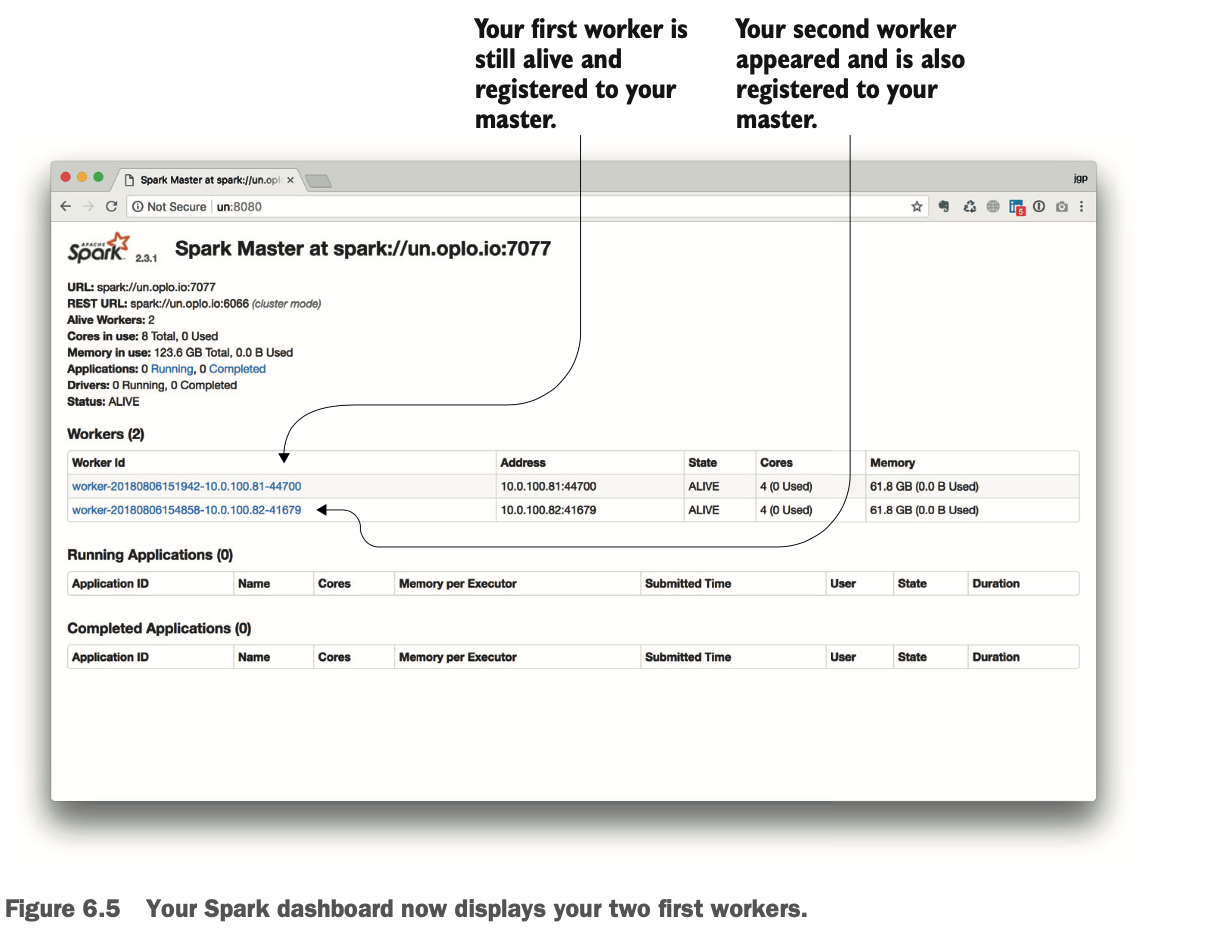Image resolution: width=1214 pixels, height=934 pixels.
Task: Open the Chrome three-dot menu
Action: click(x=1082, y=207)
